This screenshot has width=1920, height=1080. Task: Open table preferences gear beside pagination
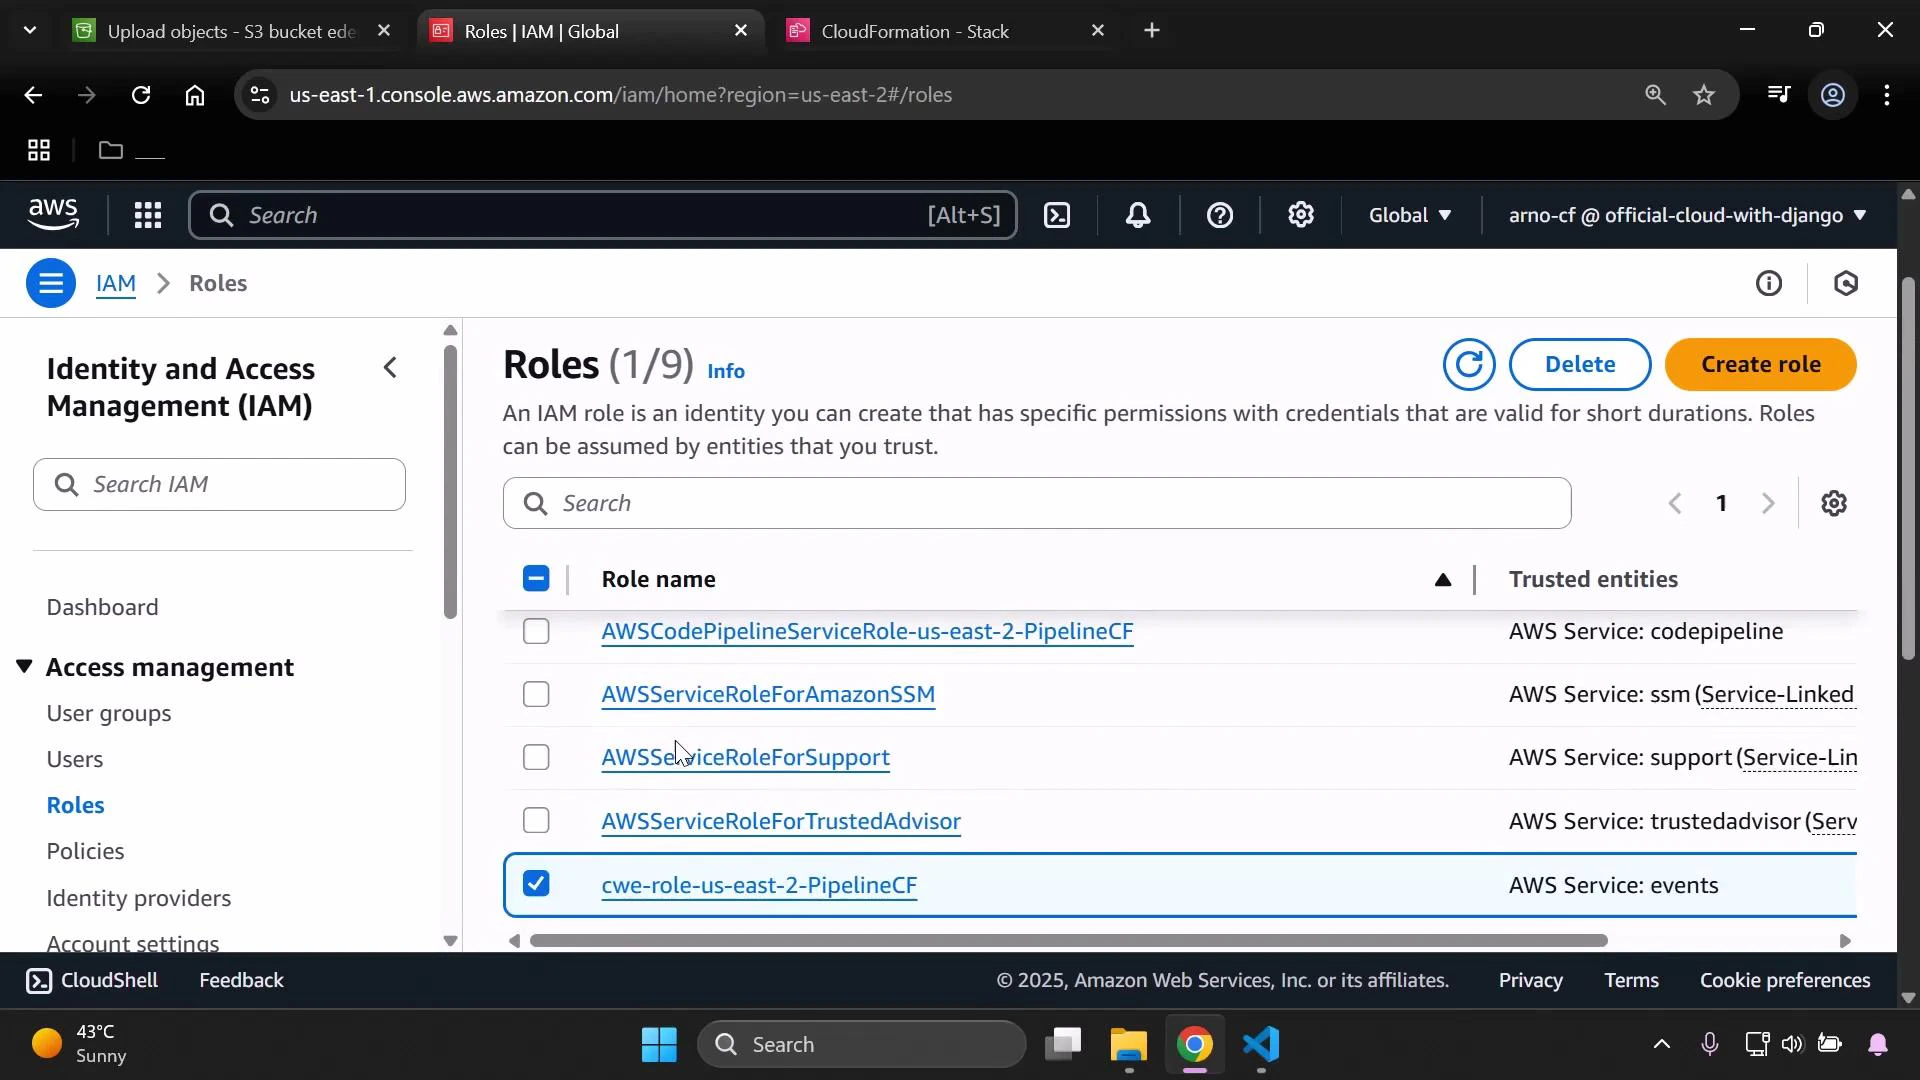click(1835, 503)
